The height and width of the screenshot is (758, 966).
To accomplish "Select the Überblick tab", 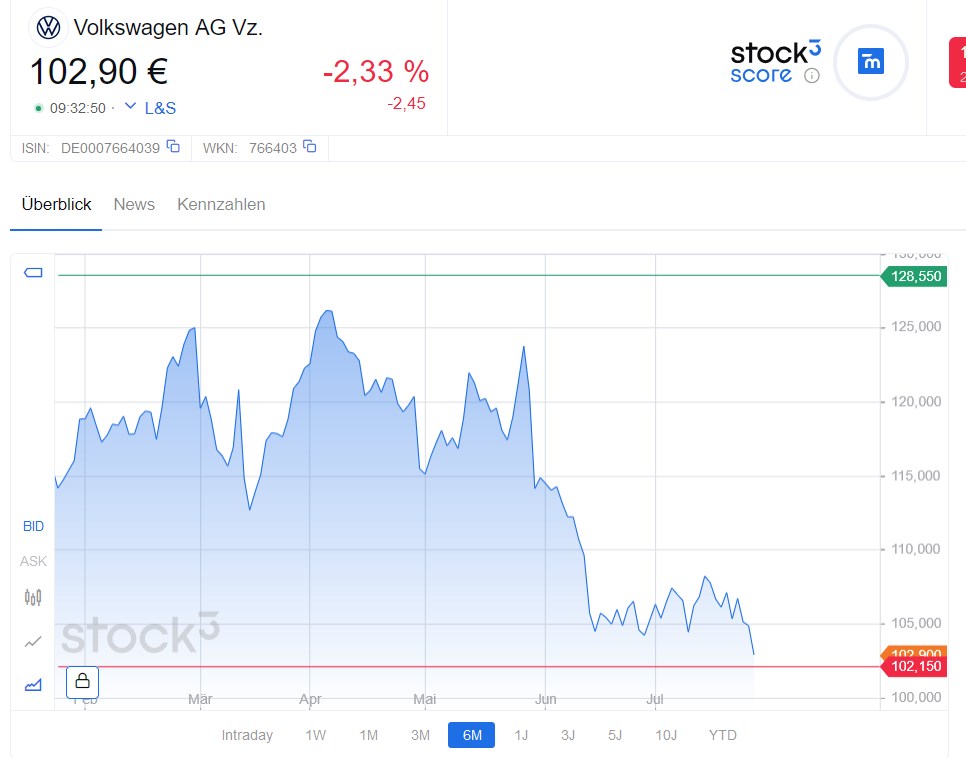I will 56,204.
